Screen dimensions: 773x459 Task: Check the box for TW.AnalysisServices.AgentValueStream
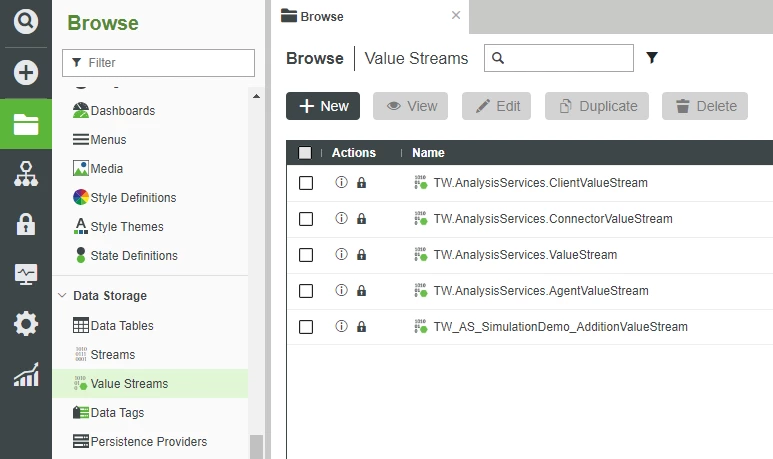point(306,291)
